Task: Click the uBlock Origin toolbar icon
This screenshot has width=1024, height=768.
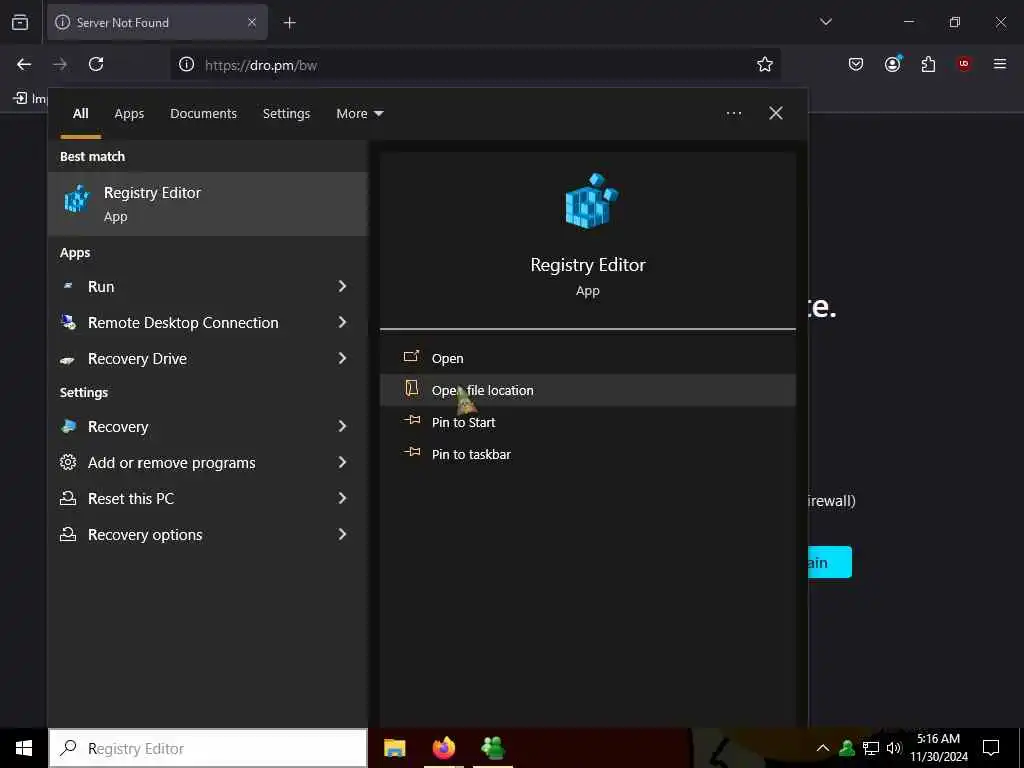Action: 964,64
